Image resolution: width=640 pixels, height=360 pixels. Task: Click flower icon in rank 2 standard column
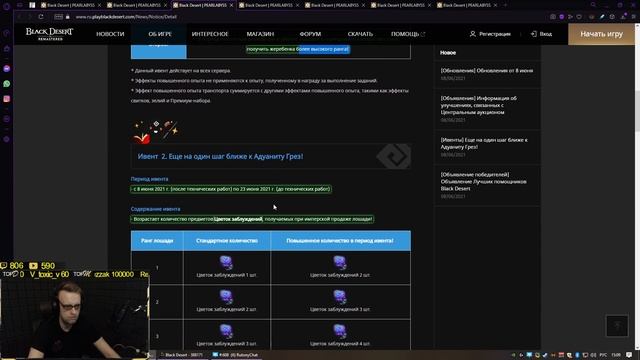click(x=226, y=297)
